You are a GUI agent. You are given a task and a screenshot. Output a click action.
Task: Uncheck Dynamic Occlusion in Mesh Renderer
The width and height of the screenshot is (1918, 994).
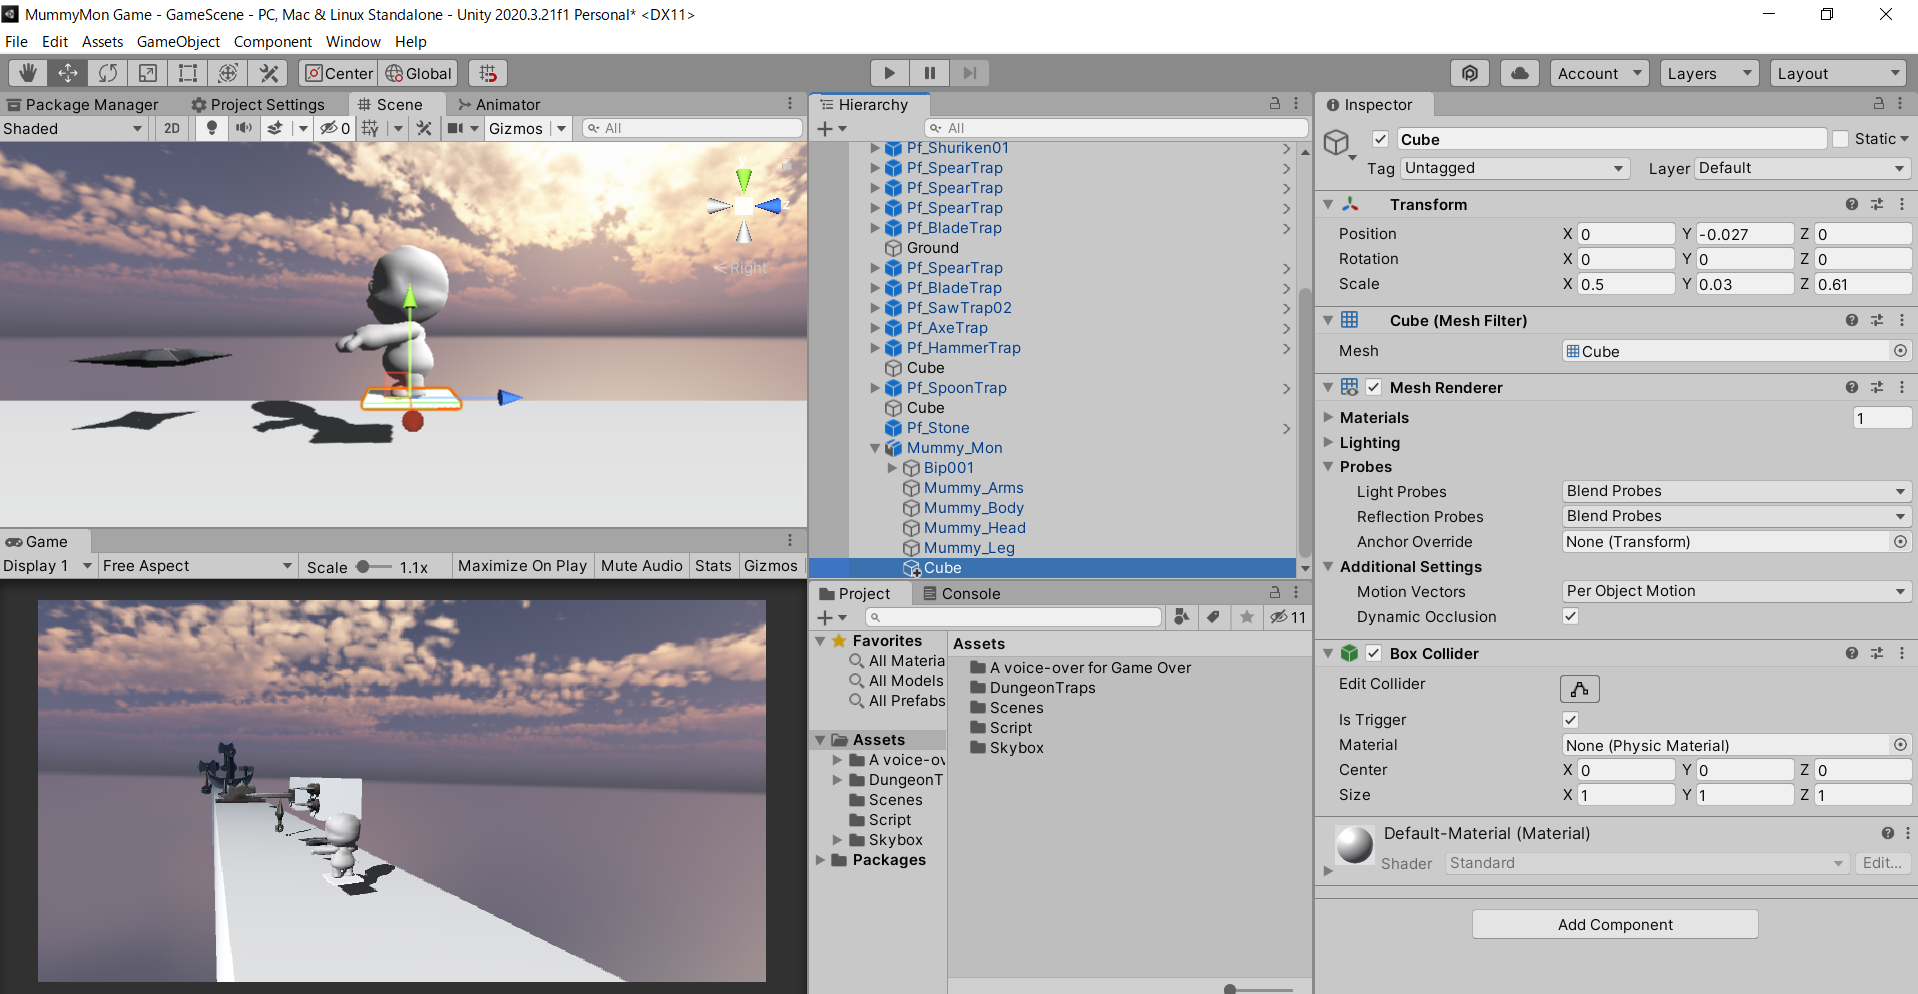1569,616
